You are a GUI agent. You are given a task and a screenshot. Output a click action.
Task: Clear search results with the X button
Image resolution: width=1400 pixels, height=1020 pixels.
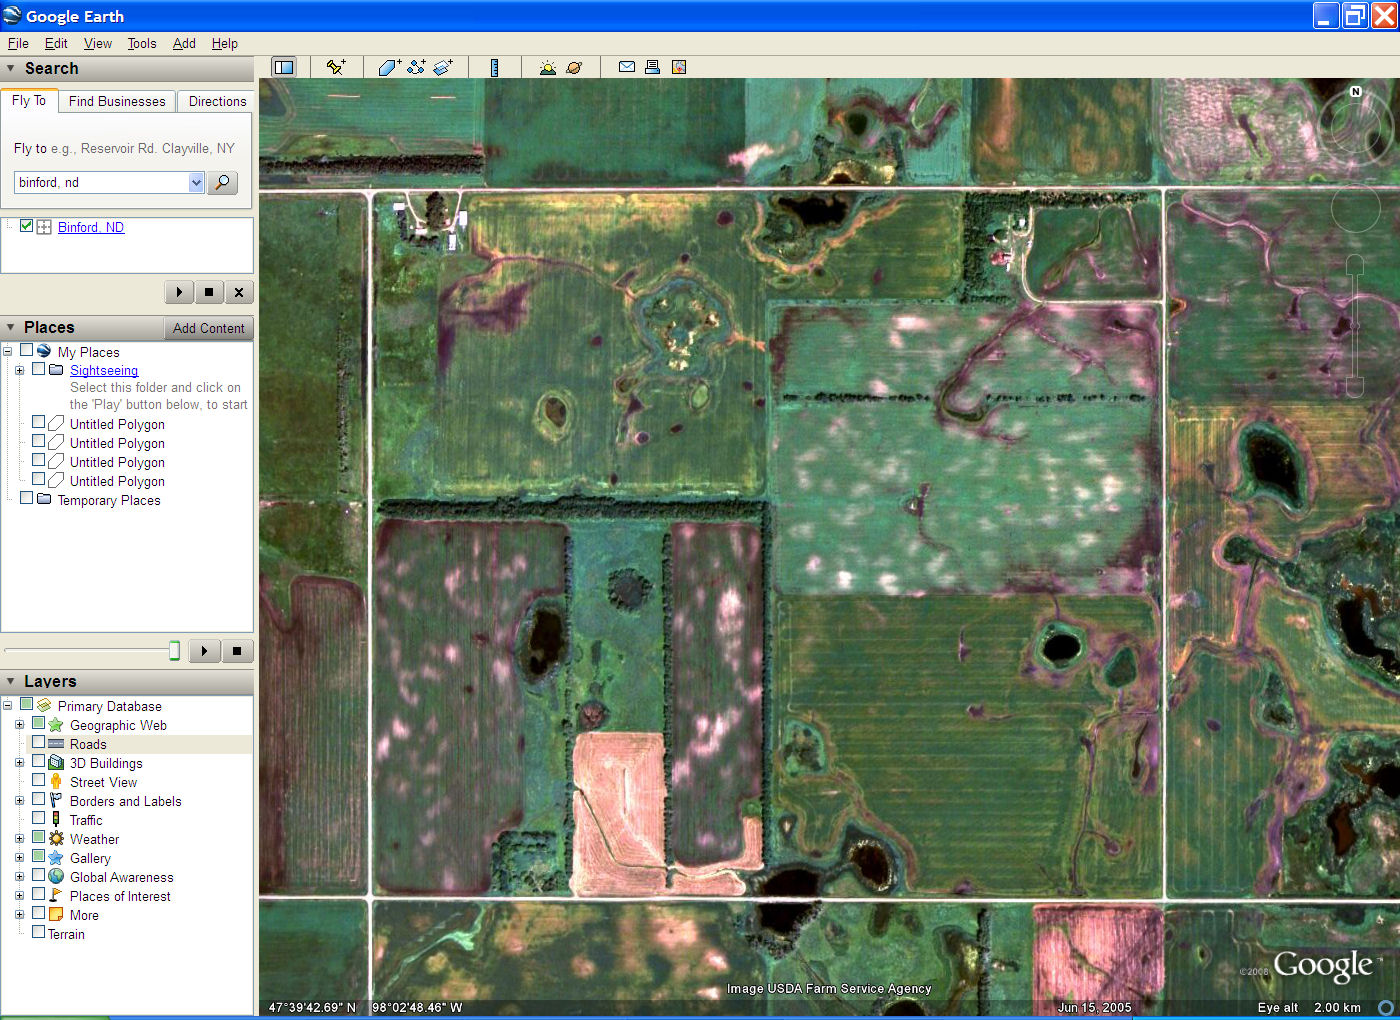pos(238,292)
